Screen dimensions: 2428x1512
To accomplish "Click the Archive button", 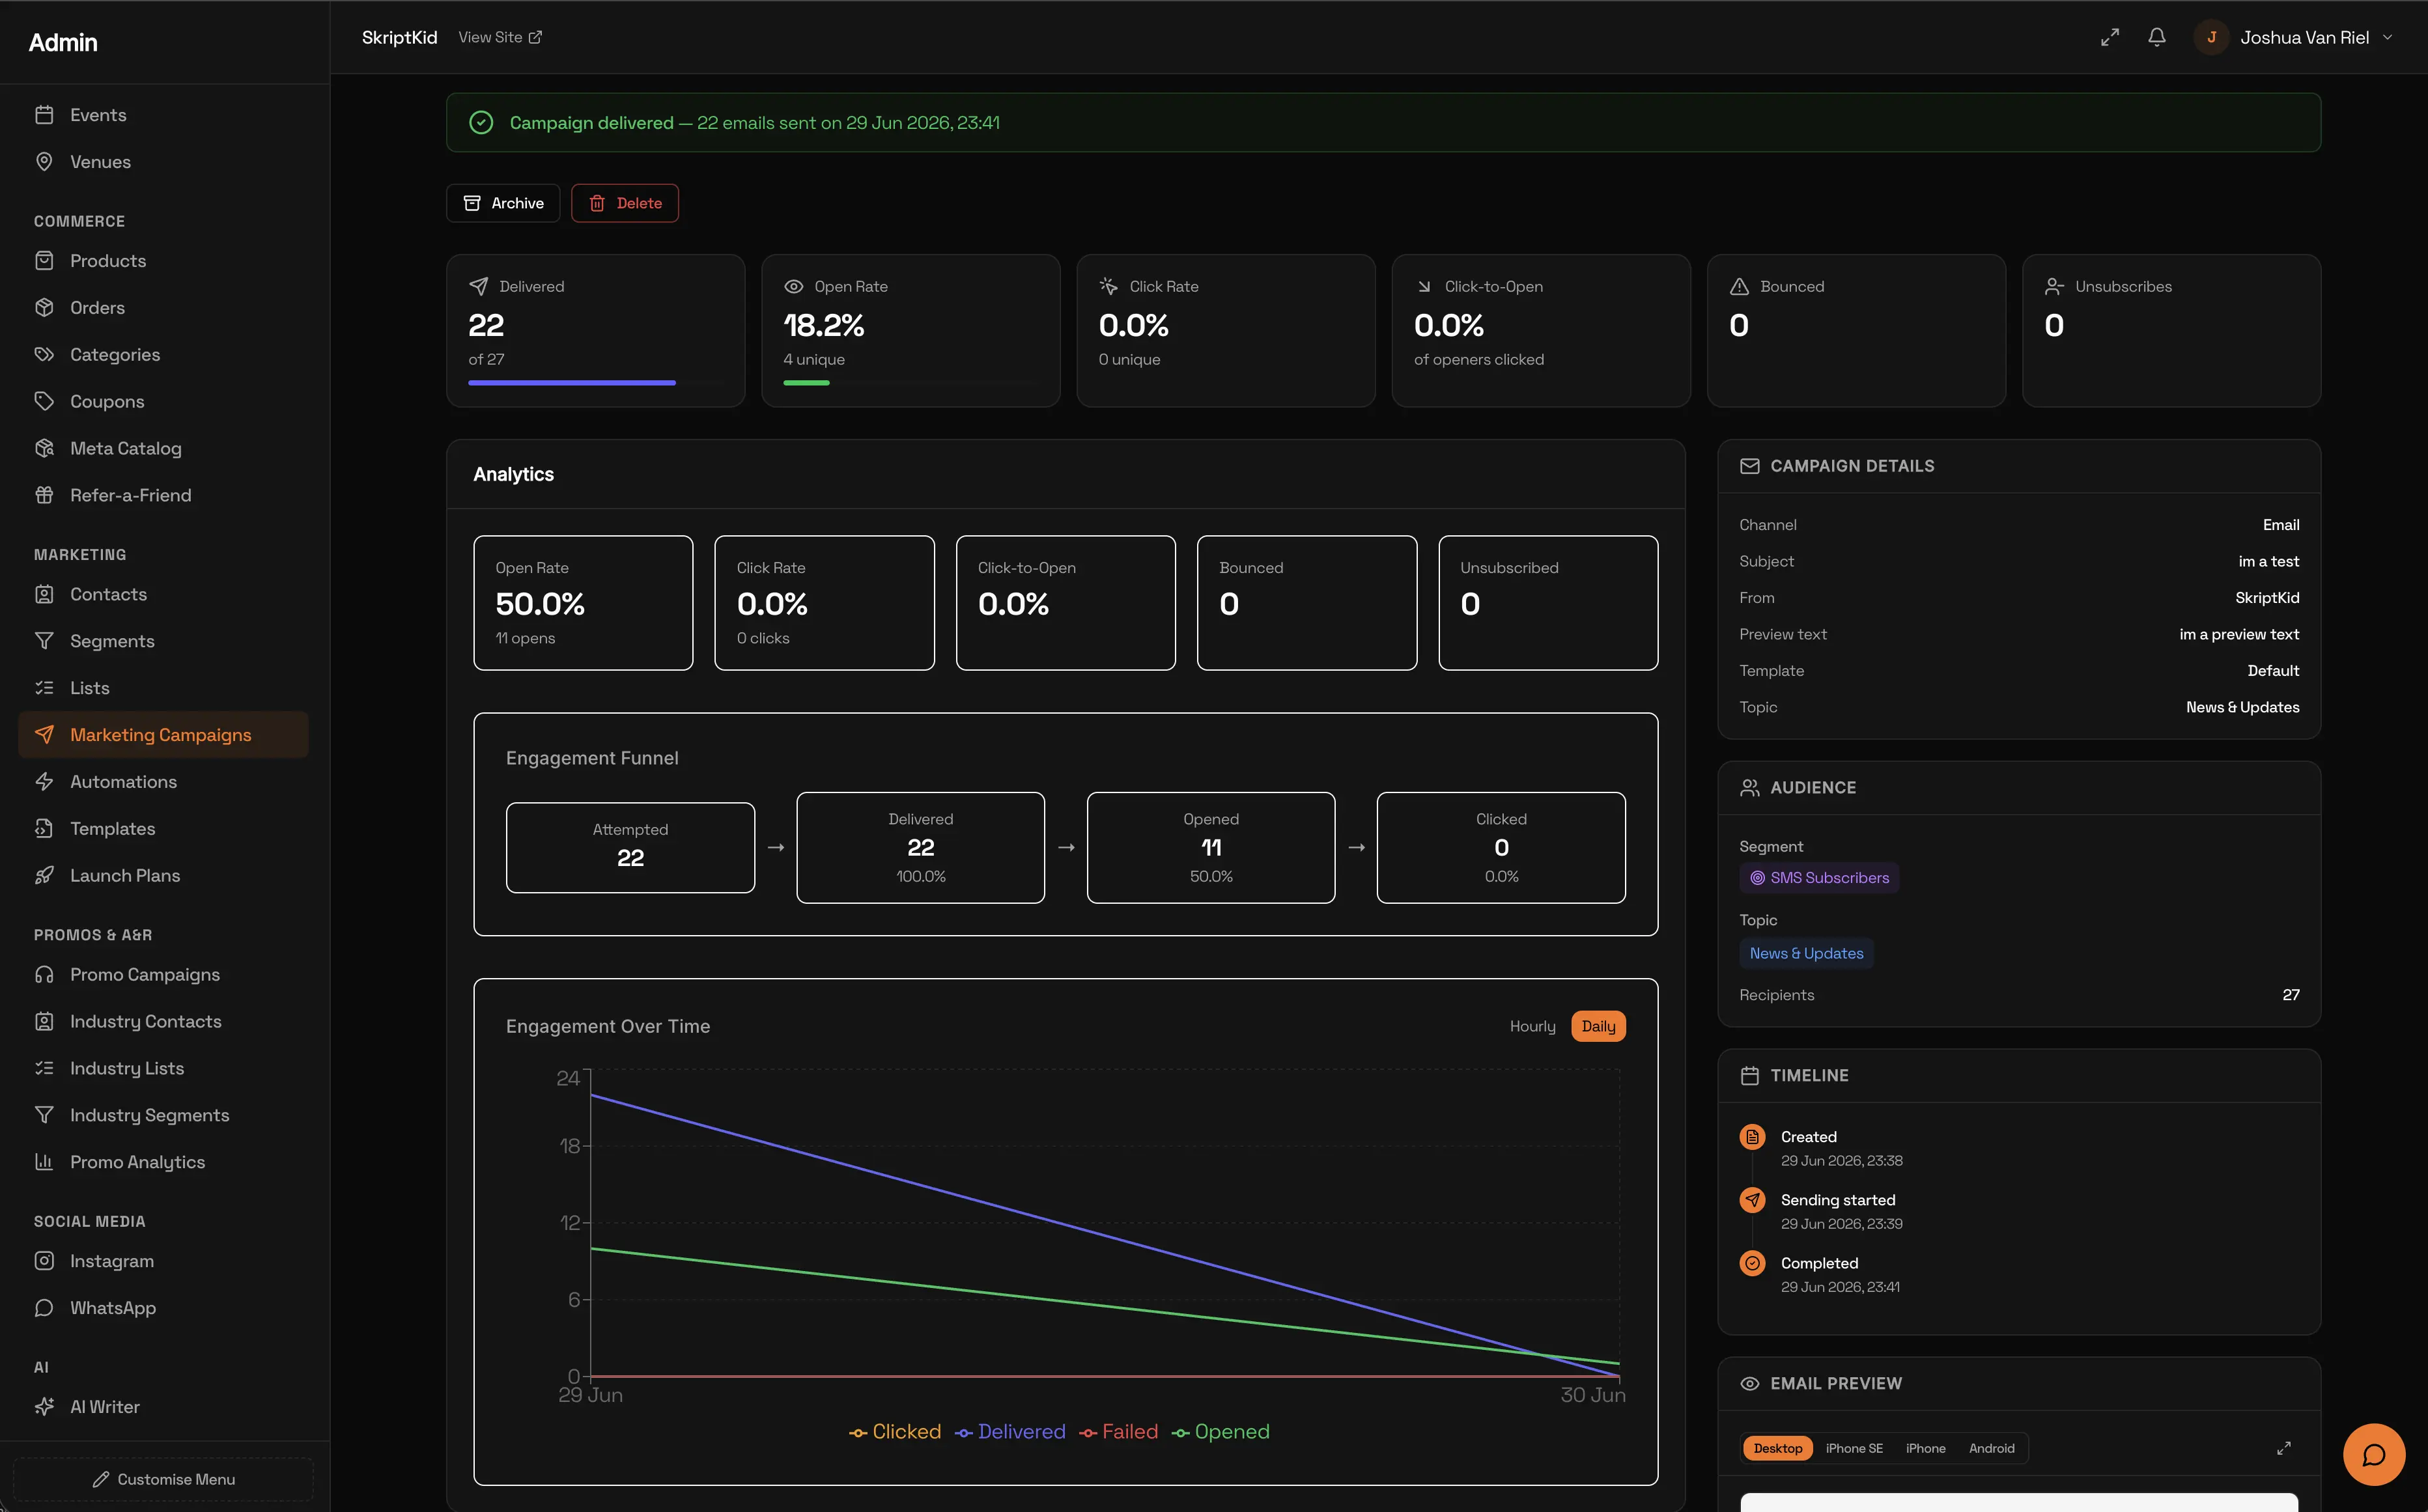I will 503,203.
